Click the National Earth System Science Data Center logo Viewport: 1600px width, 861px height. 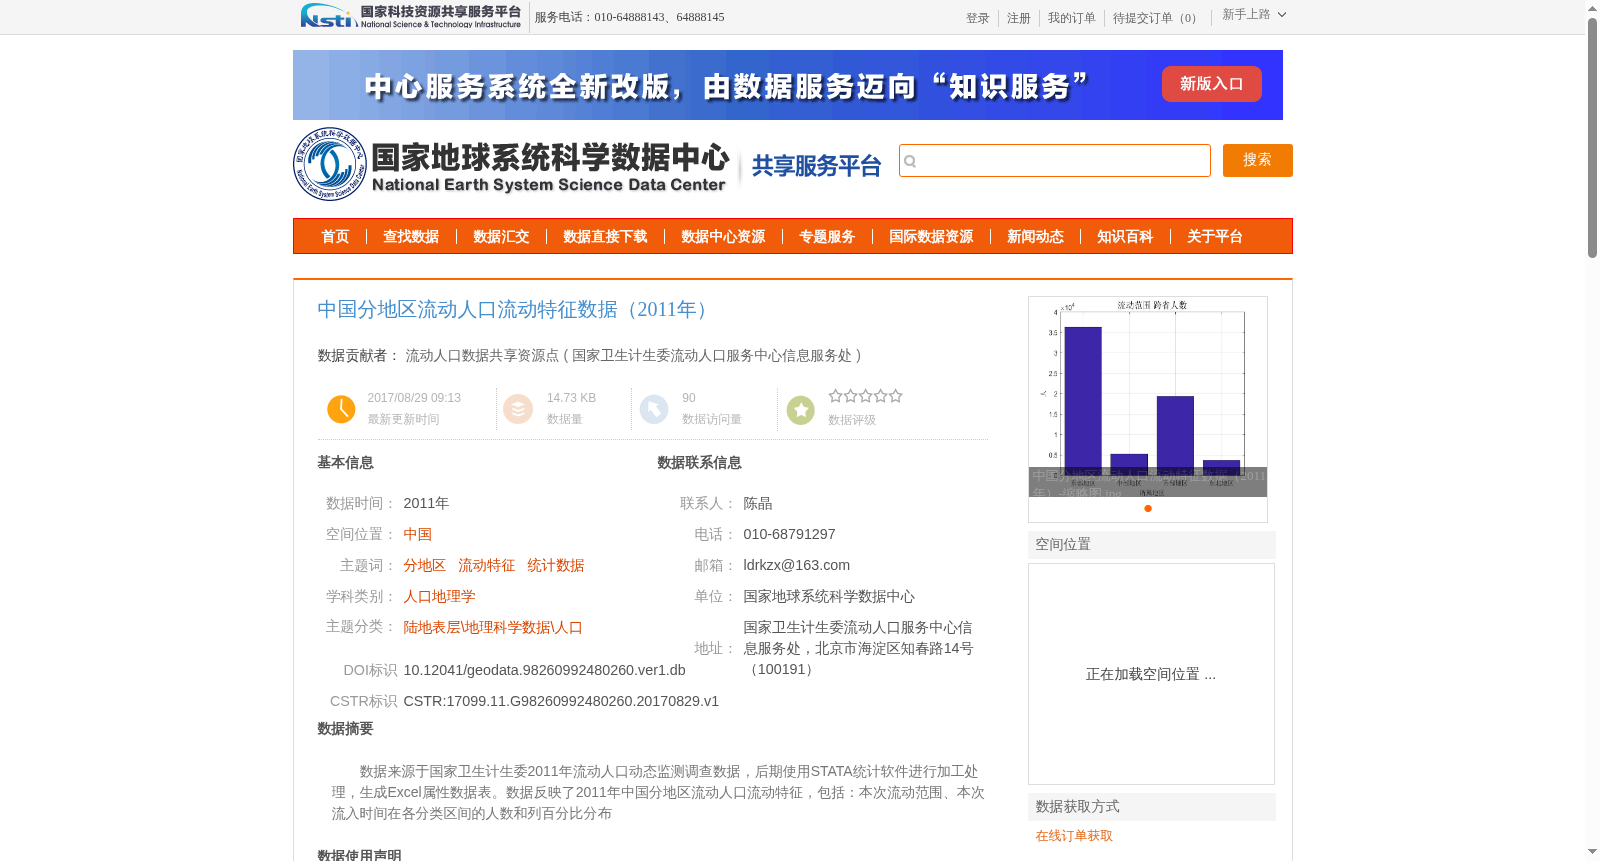click(512, 164)
